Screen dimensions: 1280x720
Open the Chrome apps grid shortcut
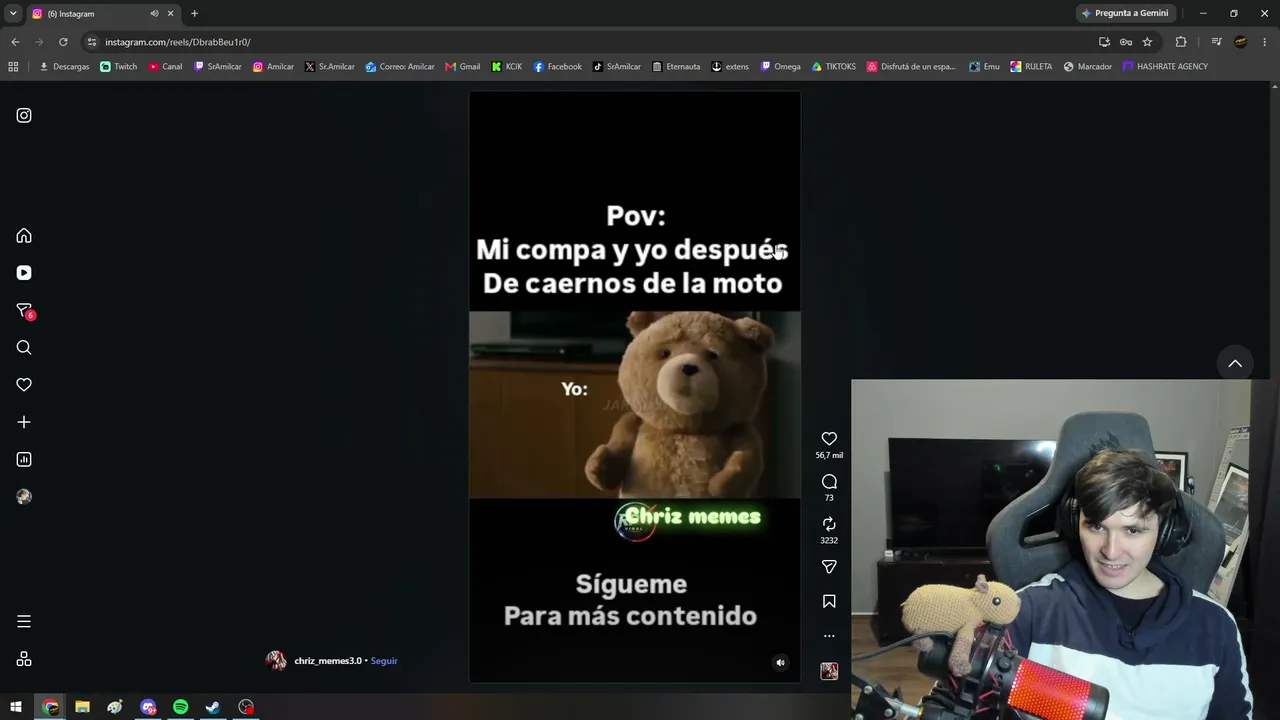click(13, 67)
